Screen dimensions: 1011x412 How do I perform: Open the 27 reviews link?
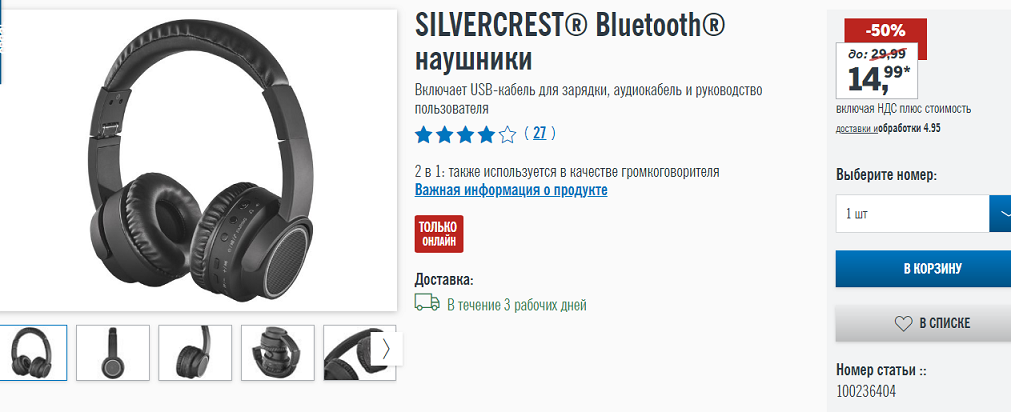pos(540,133)
